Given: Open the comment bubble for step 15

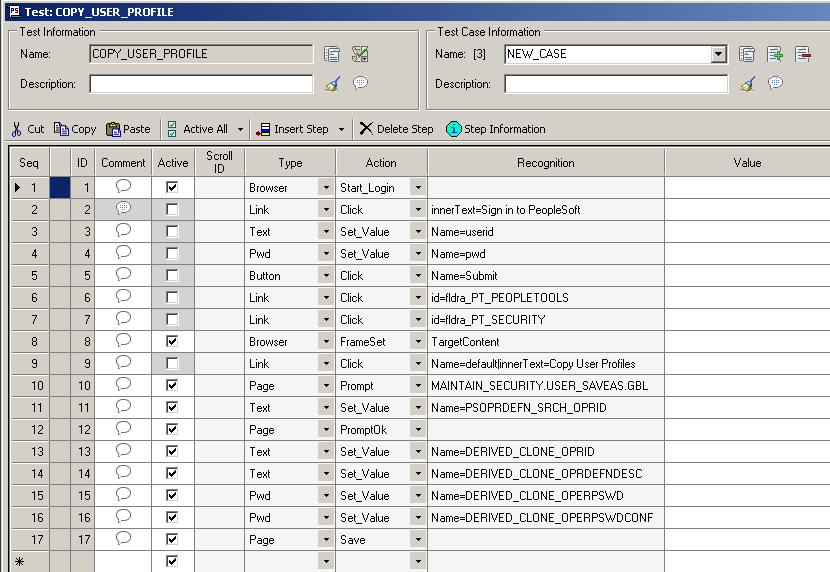Looking at the screenshot, I should pyautogui.click(x=123, y=494).
